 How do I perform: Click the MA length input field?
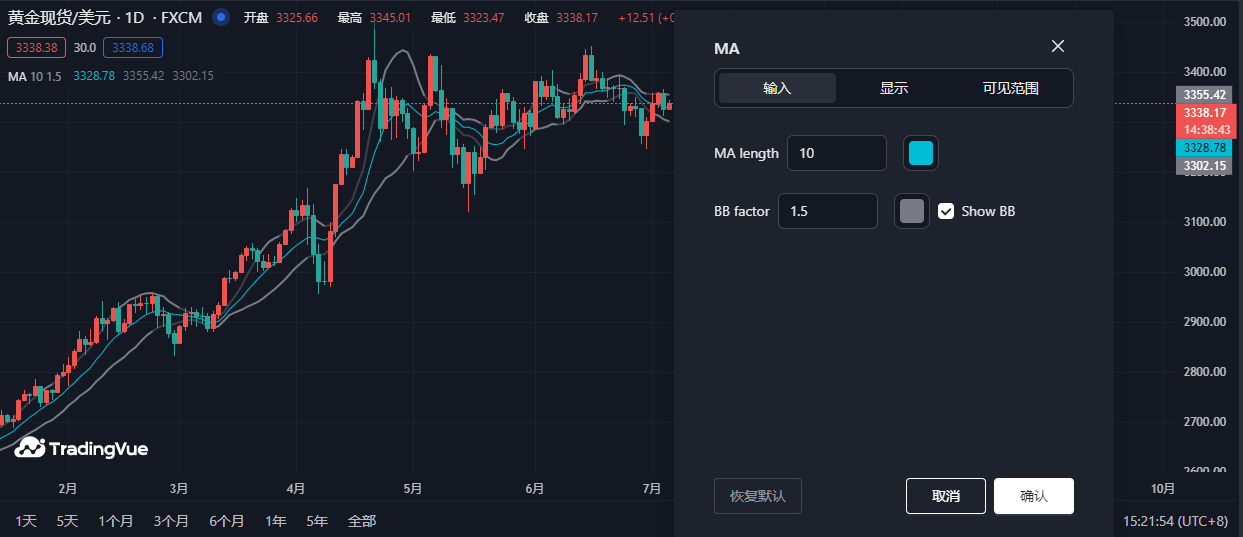tap(836, 153)
